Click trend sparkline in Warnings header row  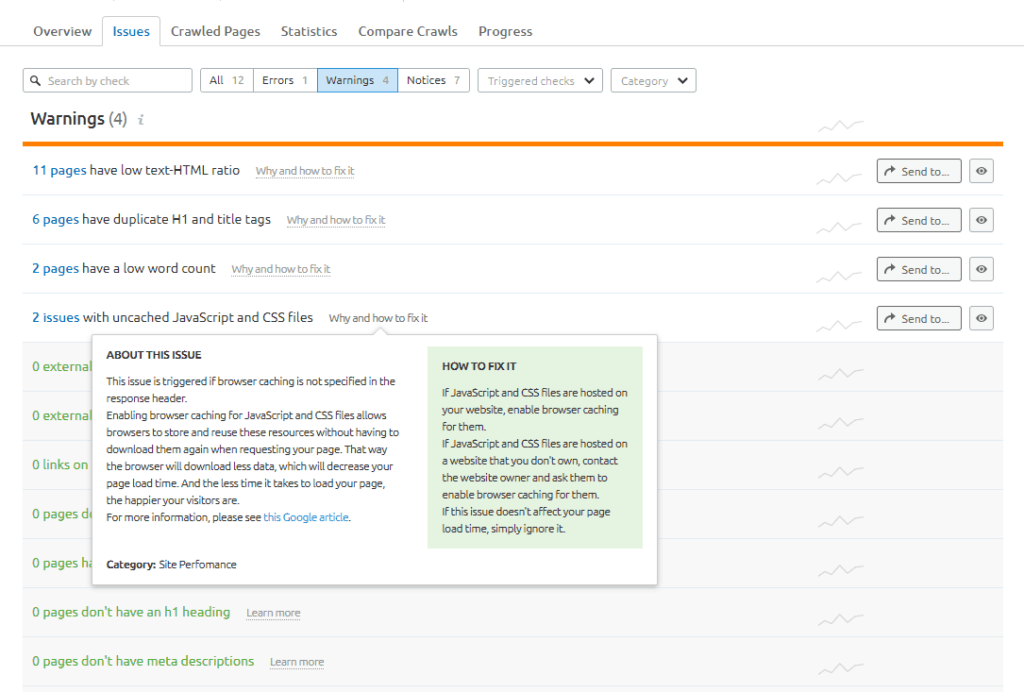click(x=839, y=126)
